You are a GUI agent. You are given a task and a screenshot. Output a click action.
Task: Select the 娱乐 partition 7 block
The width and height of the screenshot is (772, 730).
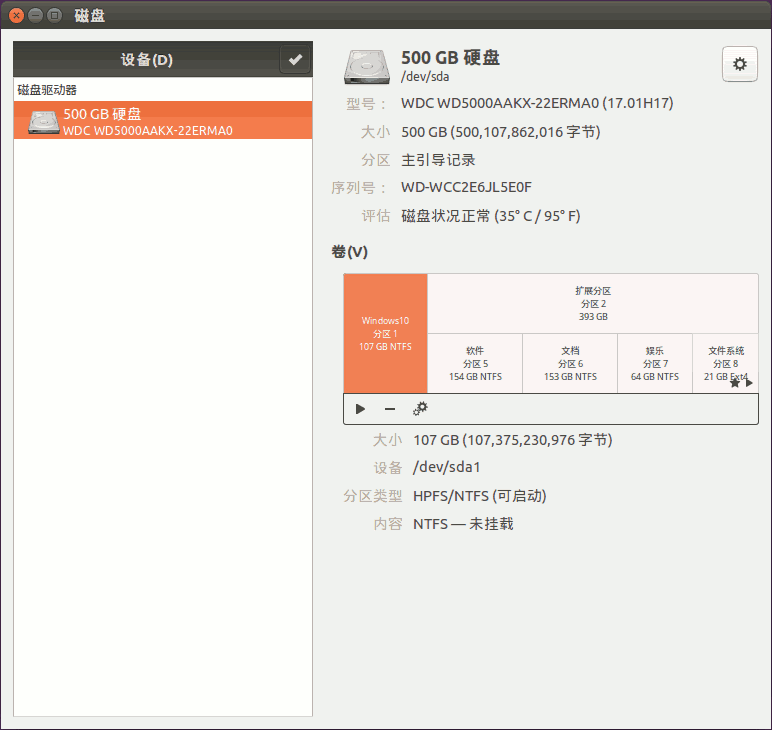pyautogui.click(x=655, y=363)
